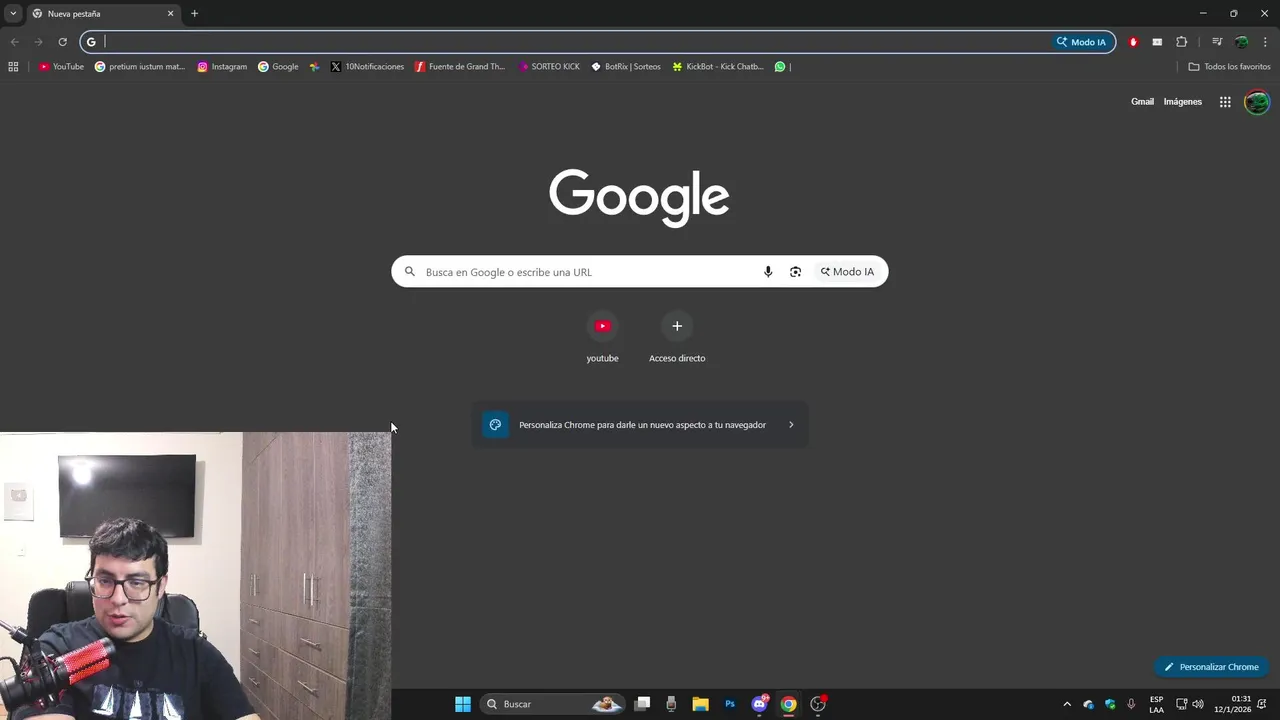Open Discord from the taskbar

pyautogui.click(x=759, y=704)
